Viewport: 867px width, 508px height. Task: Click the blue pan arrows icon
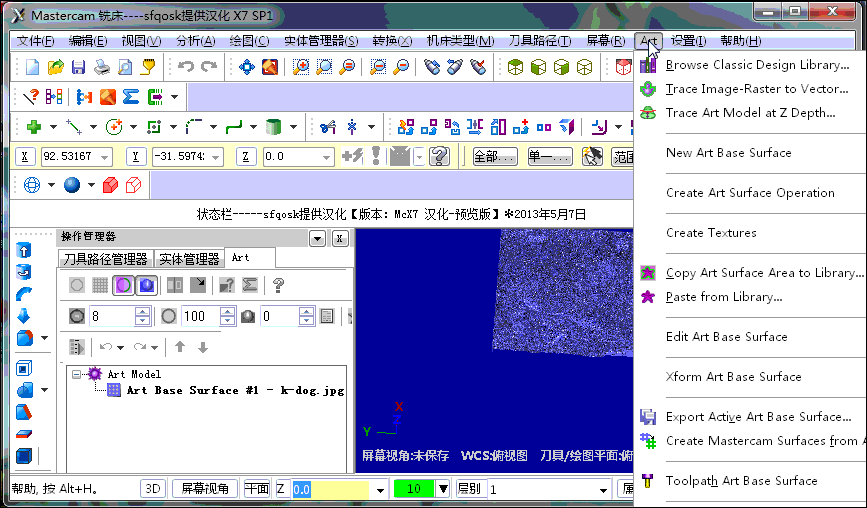[247, 67]
